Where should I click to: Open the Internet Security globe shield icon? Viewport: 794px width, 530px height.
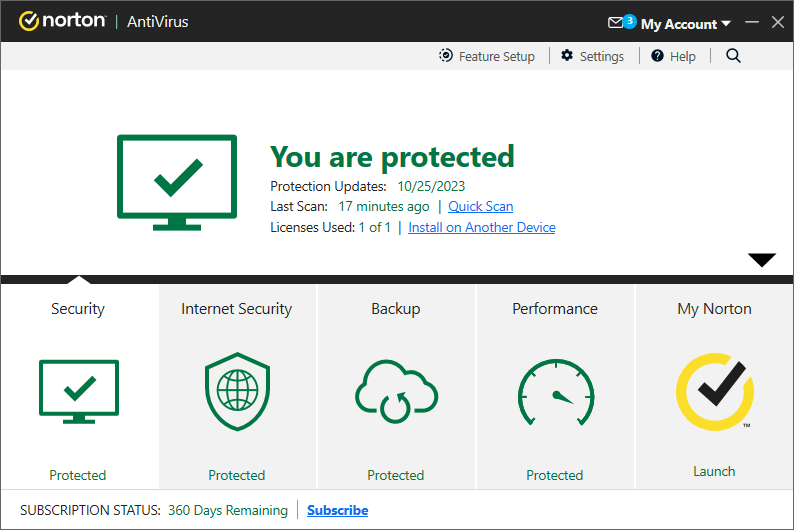coord(237,392)
